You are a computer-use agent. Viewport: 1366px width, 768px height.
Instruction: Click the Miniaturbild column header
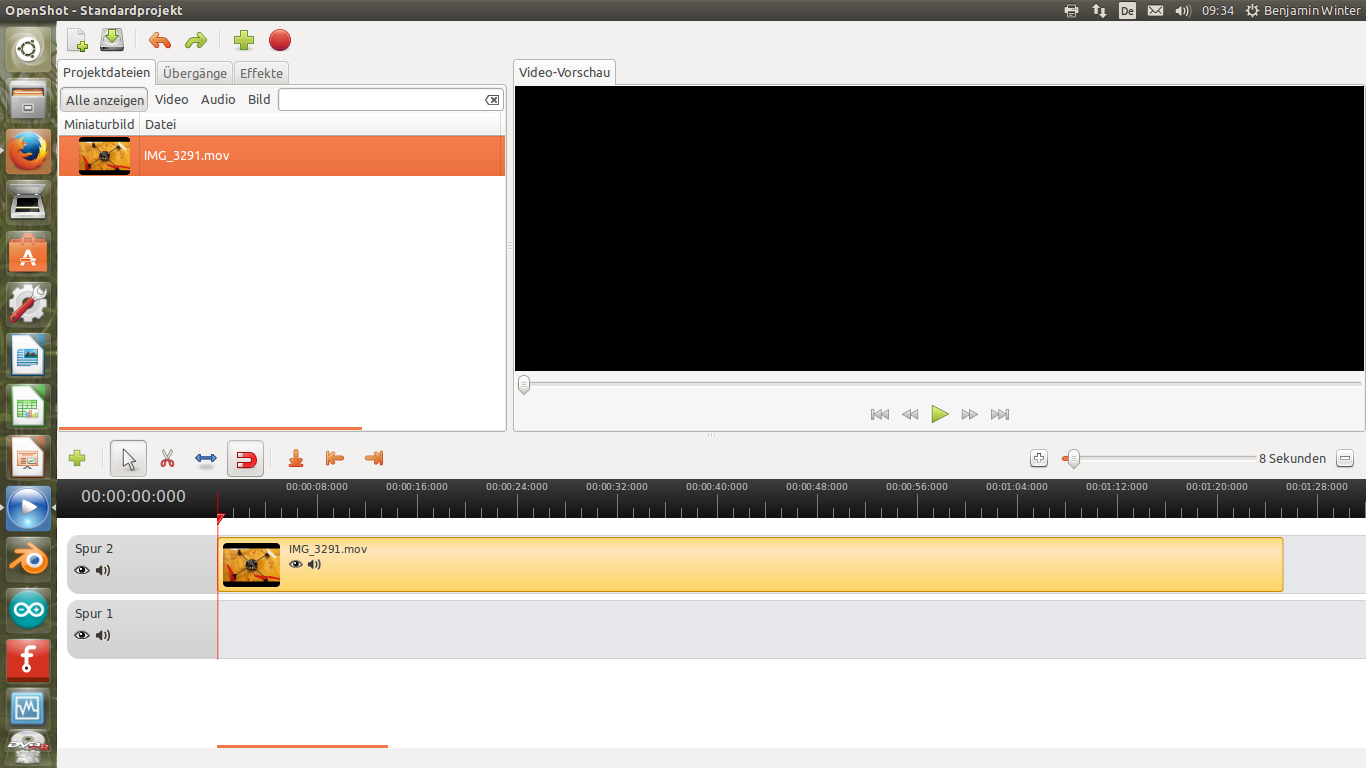99,124
